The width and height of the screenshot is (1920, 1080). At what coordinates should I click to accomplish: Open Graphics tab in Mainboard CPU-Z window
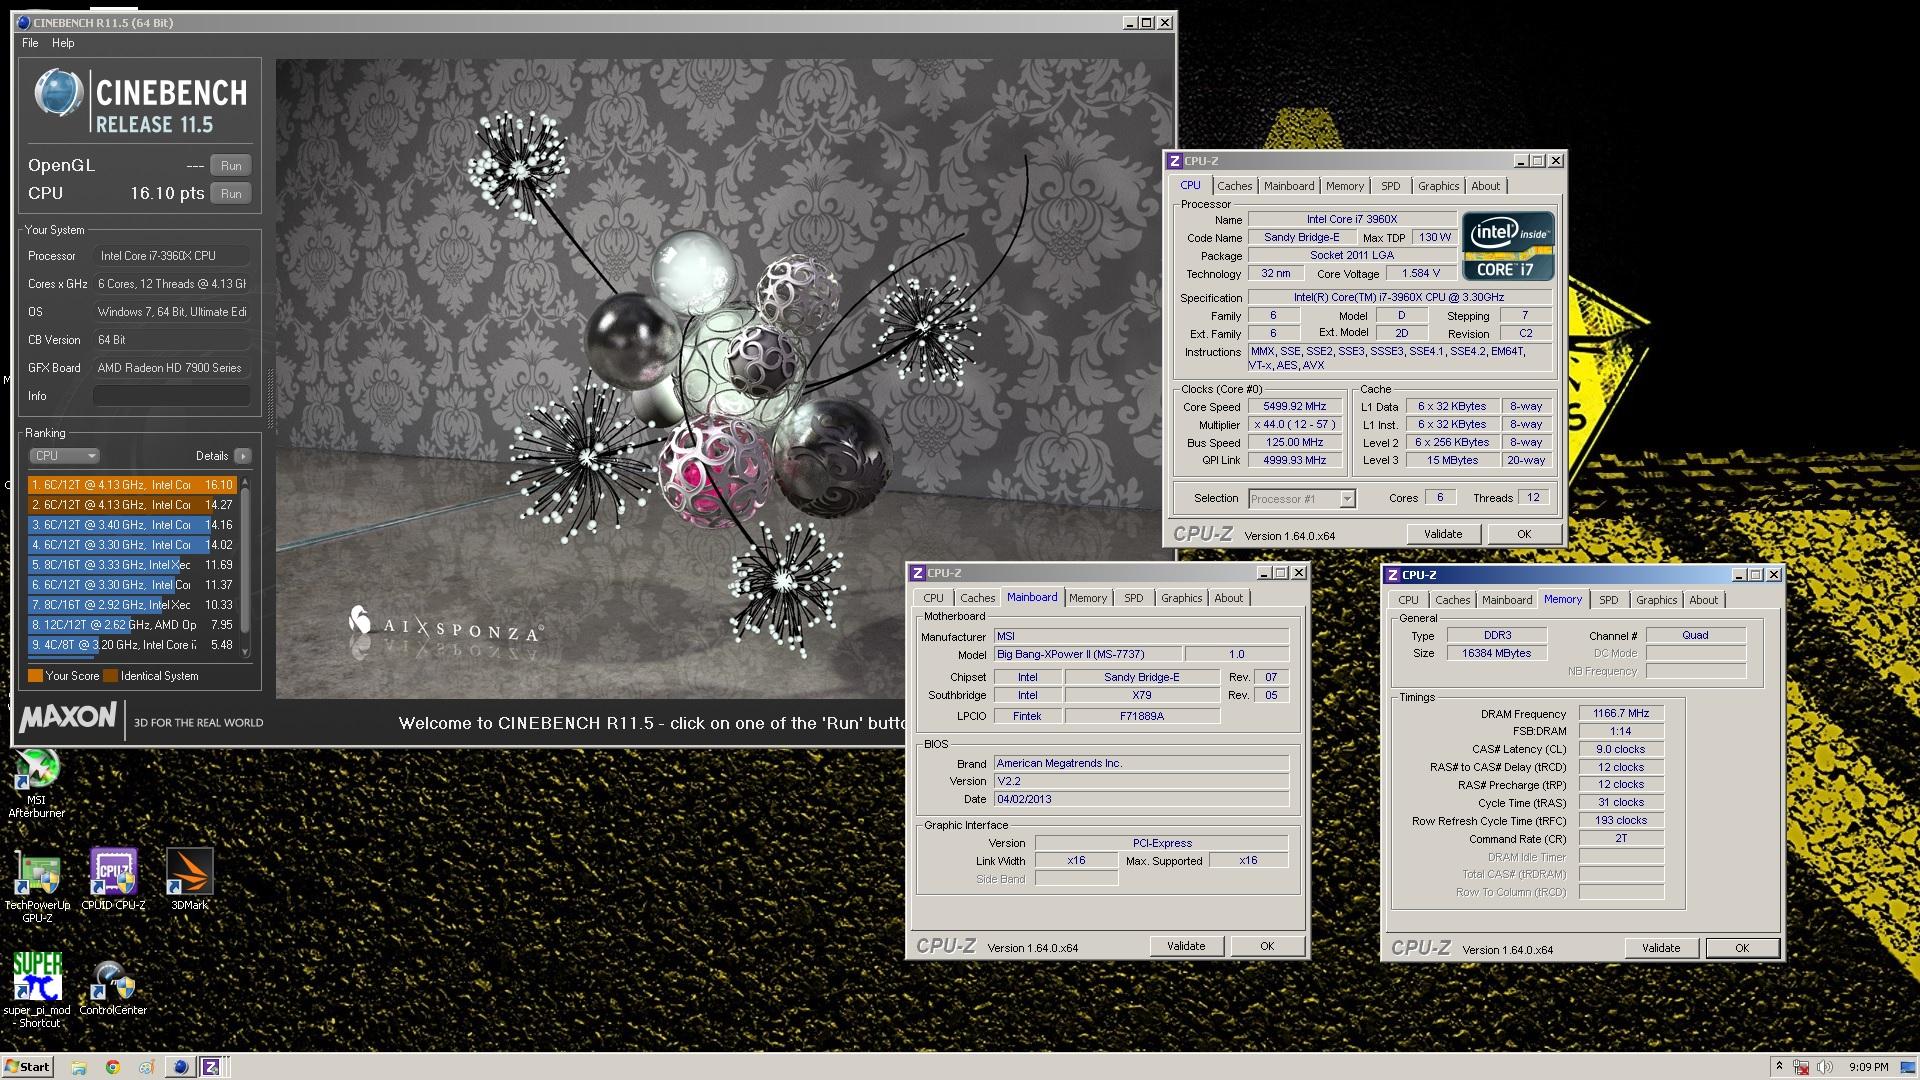coord(1181,598)
